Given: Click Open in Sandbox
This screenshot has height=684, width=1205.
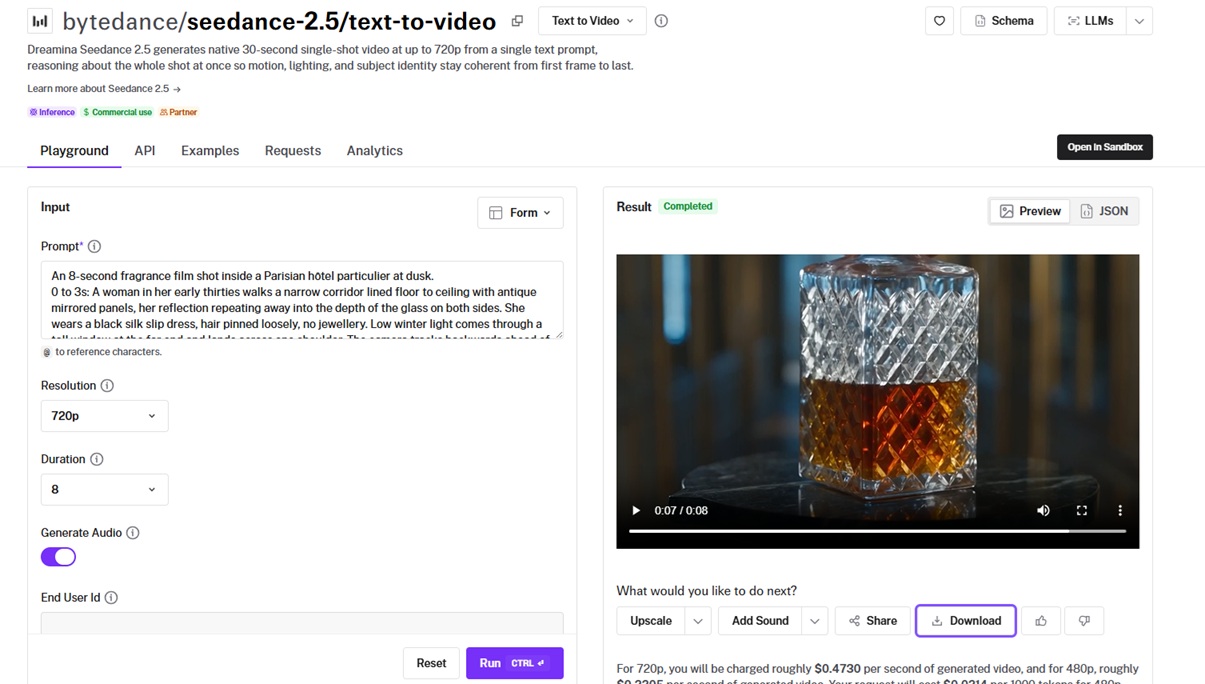Looking at the screenshot, I should [x=1105, y=147].
